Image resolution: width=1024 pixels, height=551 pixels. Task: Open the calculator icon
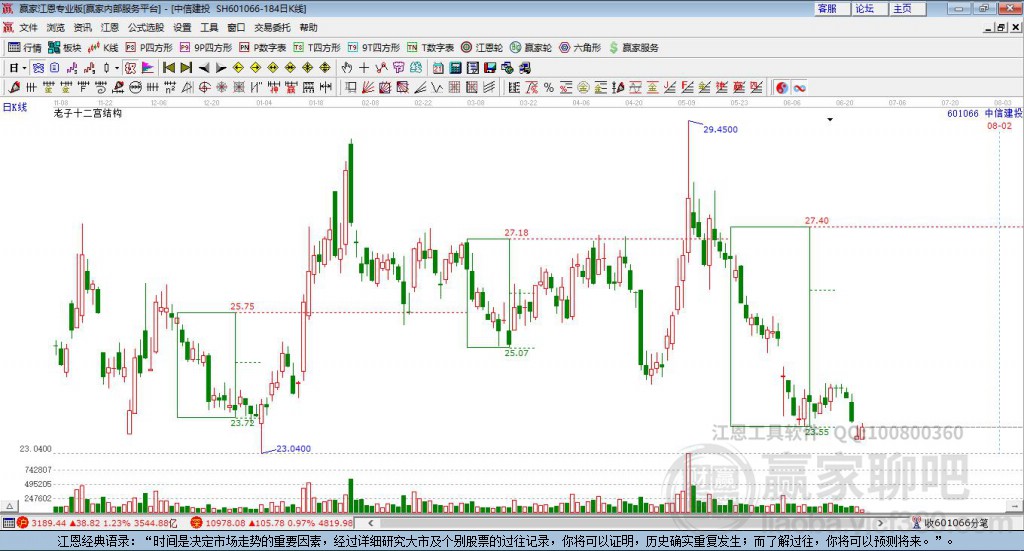point(455,68)
